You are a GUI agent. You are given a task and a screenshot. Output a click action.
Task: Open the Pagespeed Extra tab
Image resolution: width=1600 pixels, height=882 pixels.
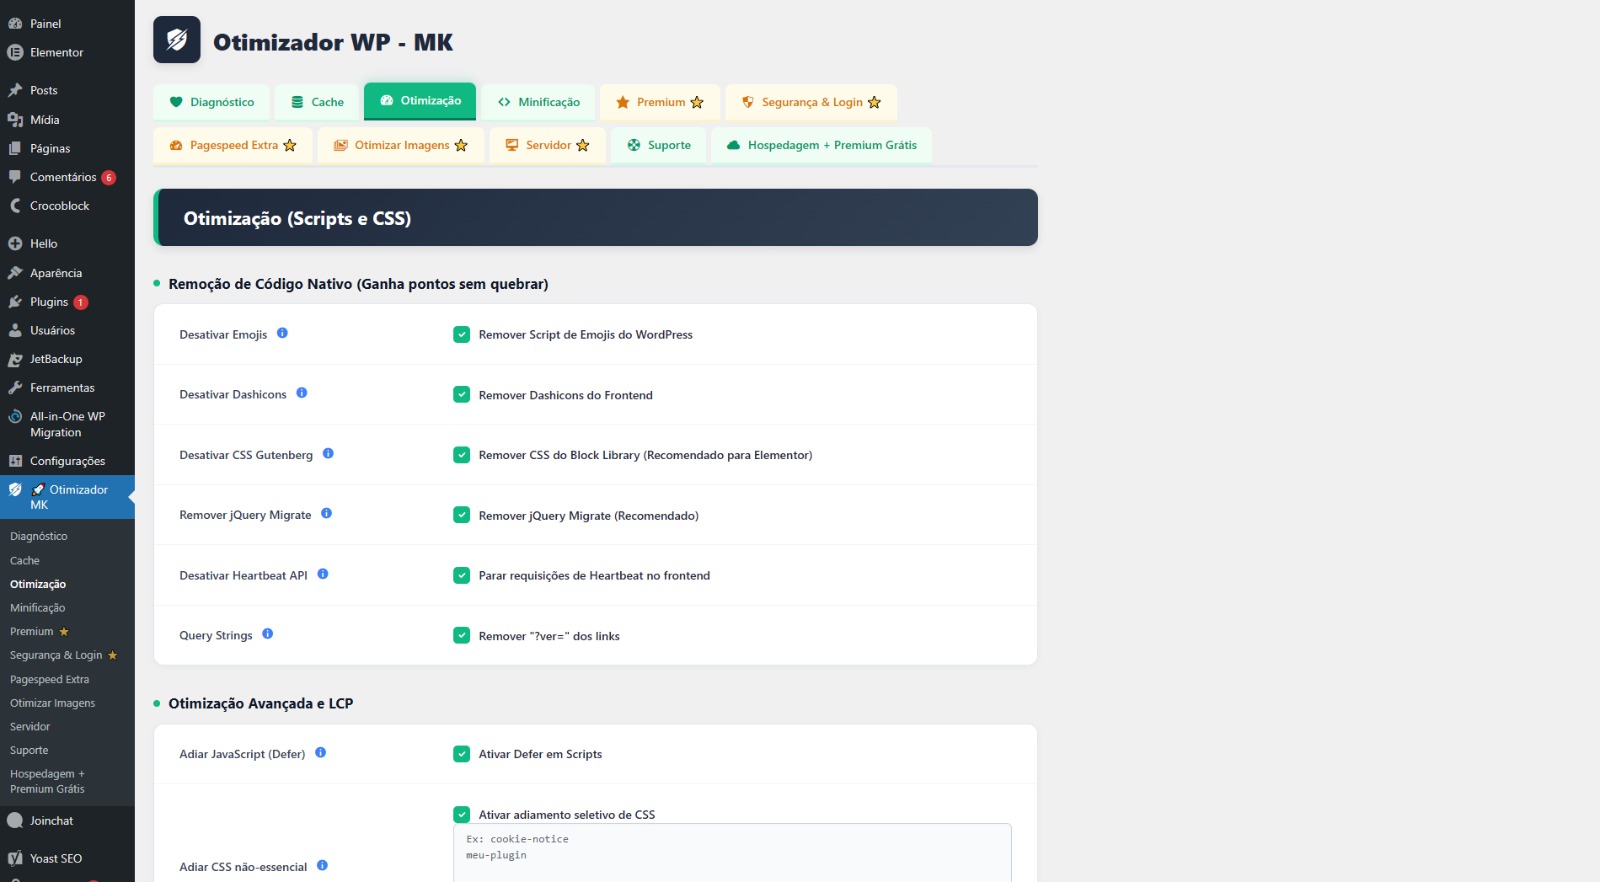233,145
